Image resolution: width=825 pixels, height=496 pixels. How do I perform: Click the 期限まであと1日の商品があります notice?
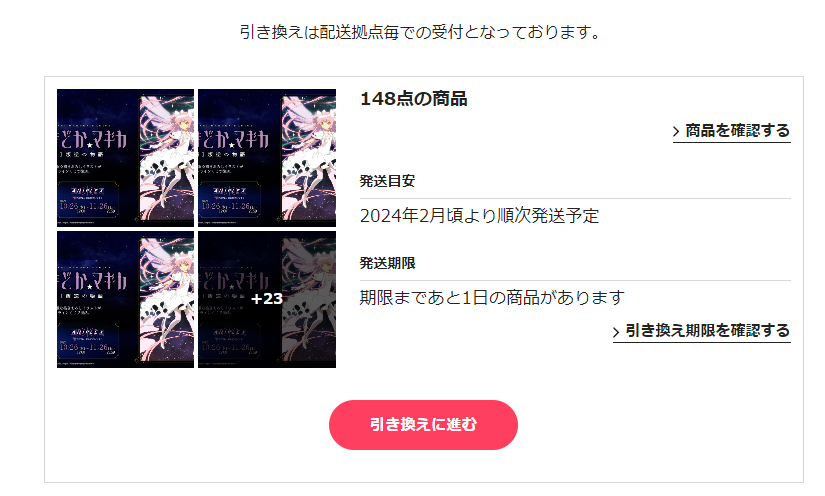pyautogui.click(x=492, y=298)
